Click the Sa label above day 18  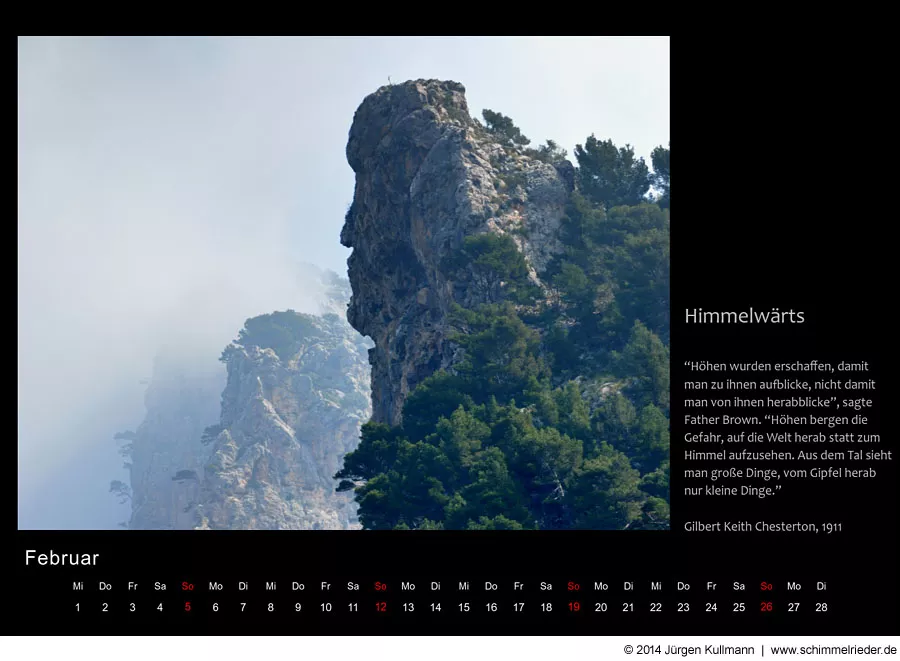coord(546,586)
